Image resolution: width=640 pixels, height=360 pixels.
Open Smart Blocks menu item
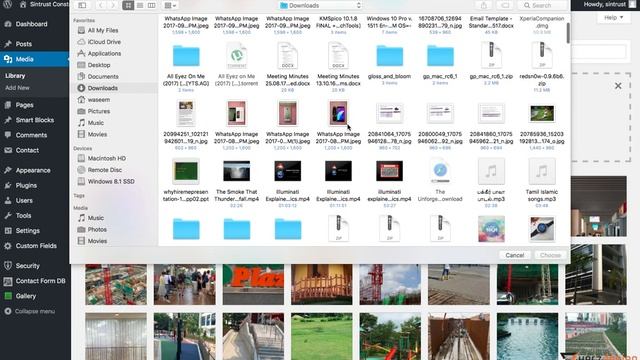(34, 120)
